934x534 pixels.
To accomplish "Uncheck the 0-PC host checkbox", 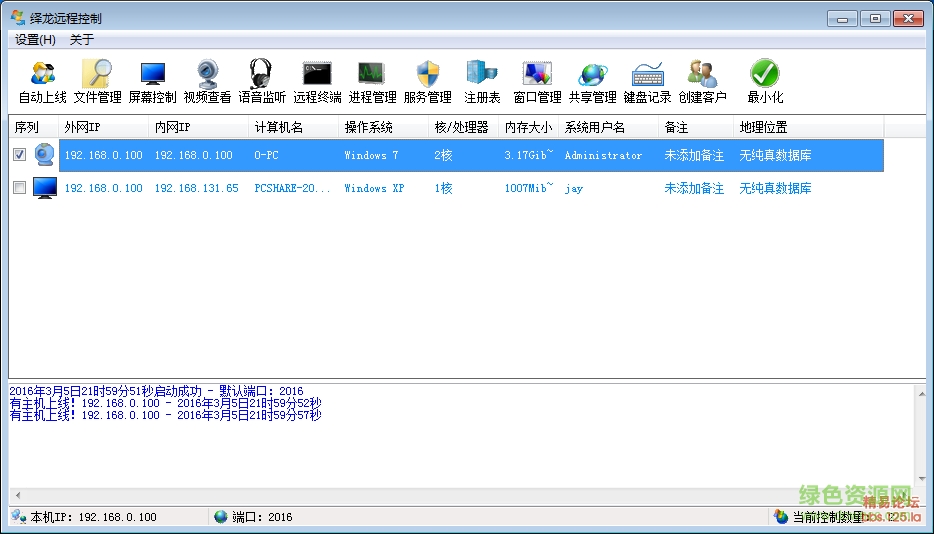I will coord(20,155).
